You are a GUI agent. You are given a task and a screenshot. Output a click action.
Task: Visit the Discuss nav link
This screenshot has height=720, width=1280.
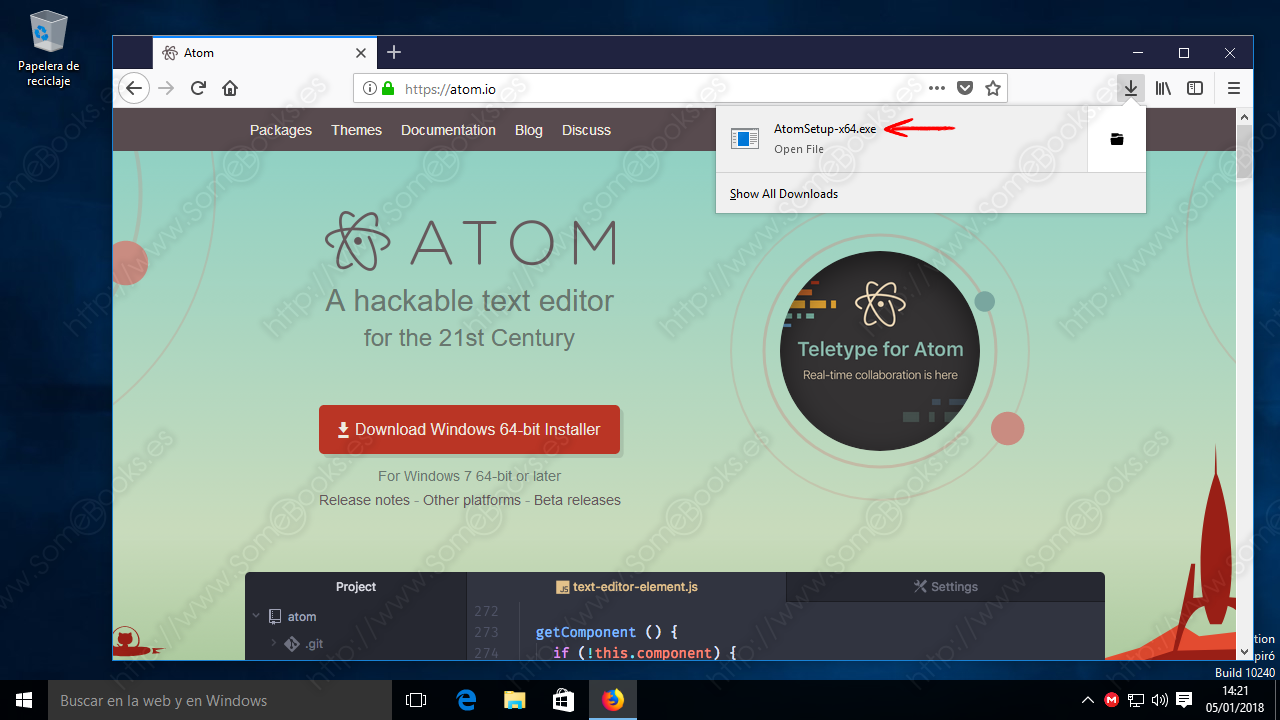tap(586, 130)
